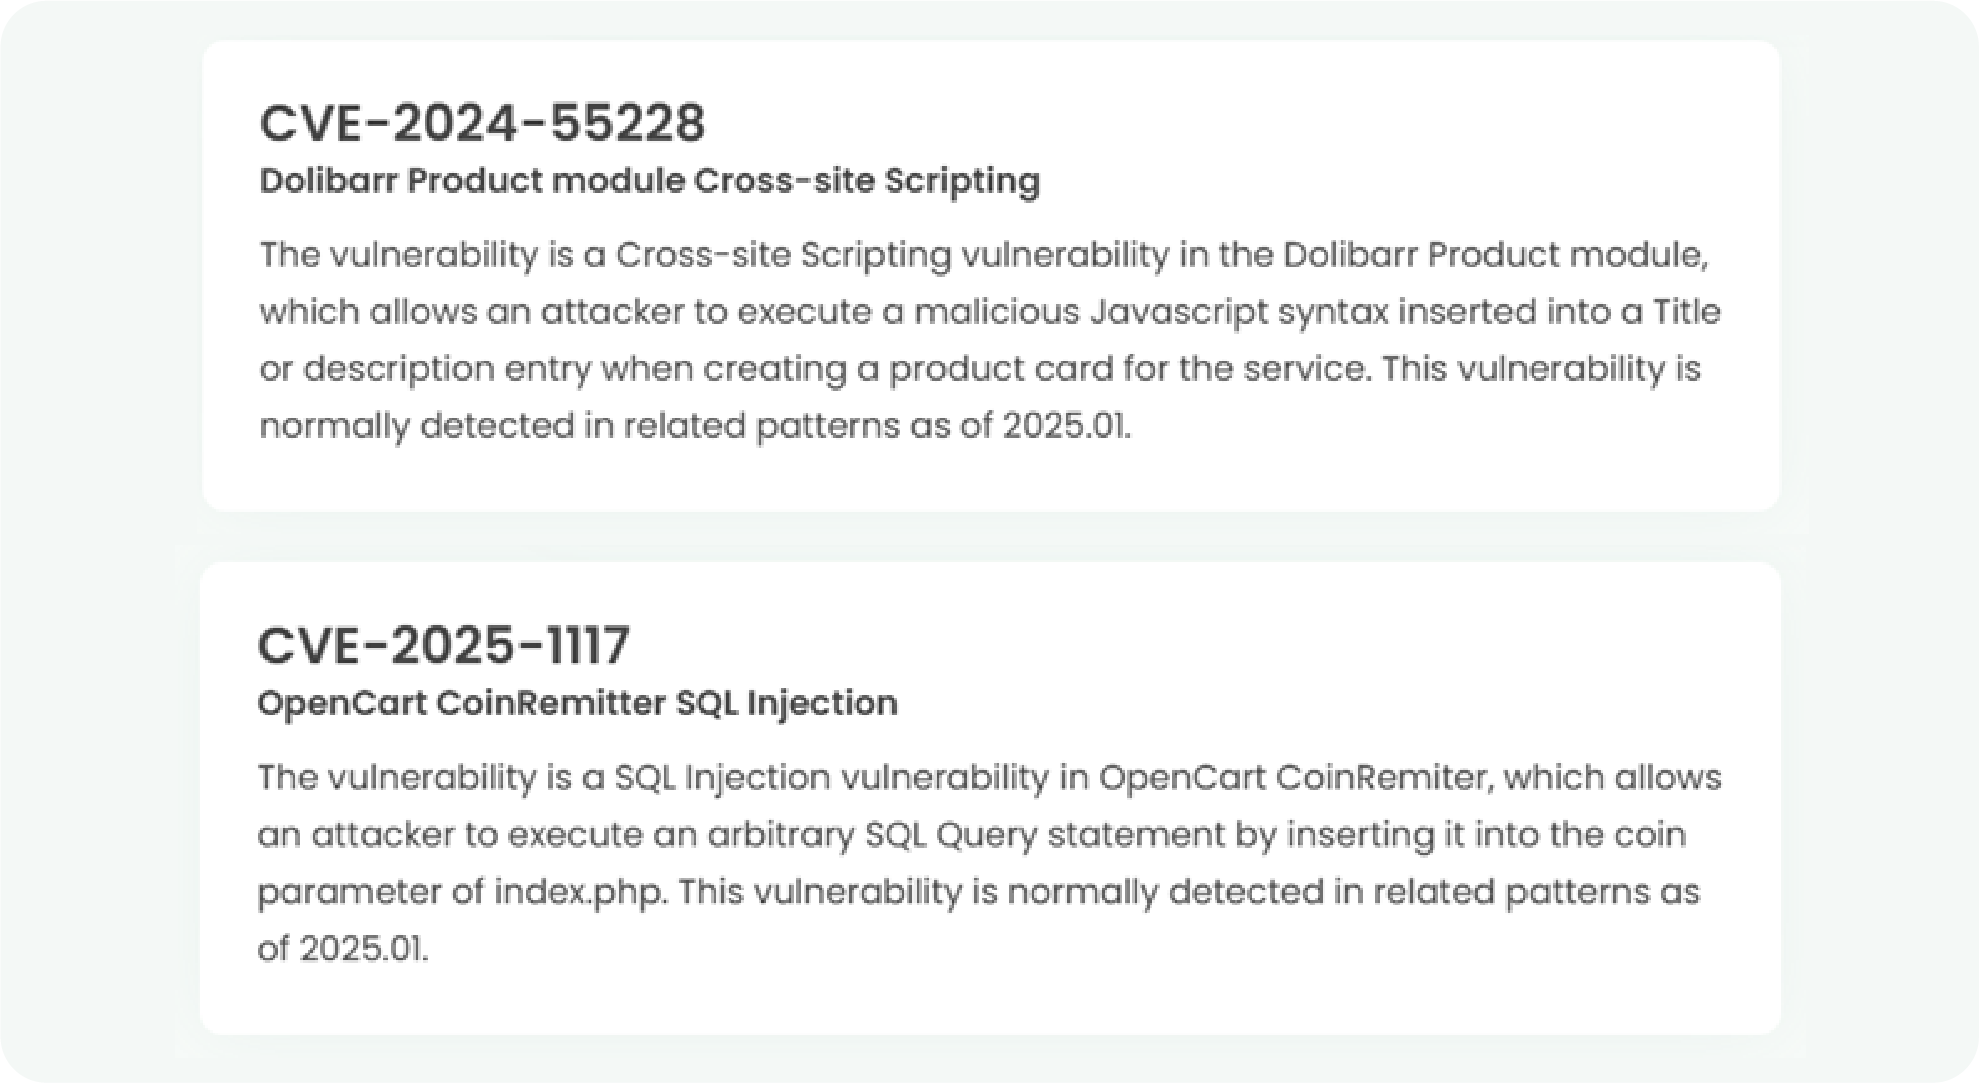Click the 'of 2025.01.' text ending the second card

343,949
